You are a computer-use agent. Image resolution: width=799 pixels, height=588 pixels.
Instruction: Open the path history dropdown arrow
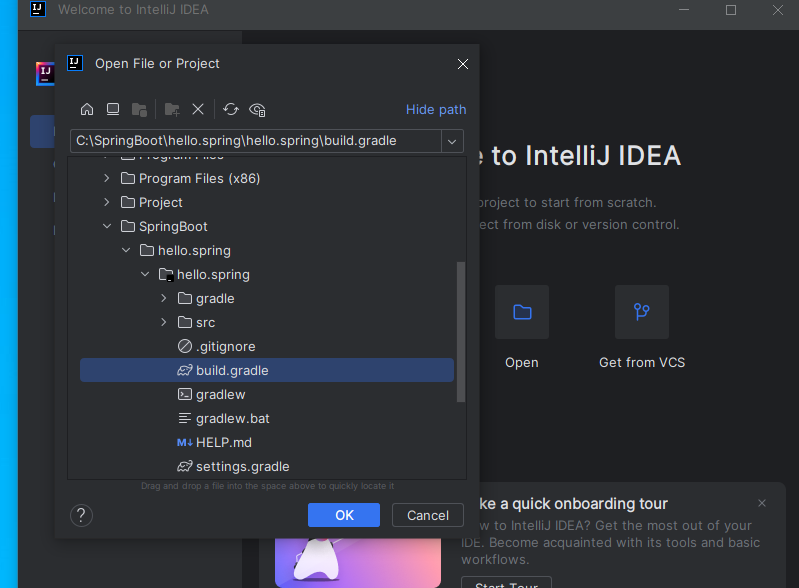coord(452,141)
